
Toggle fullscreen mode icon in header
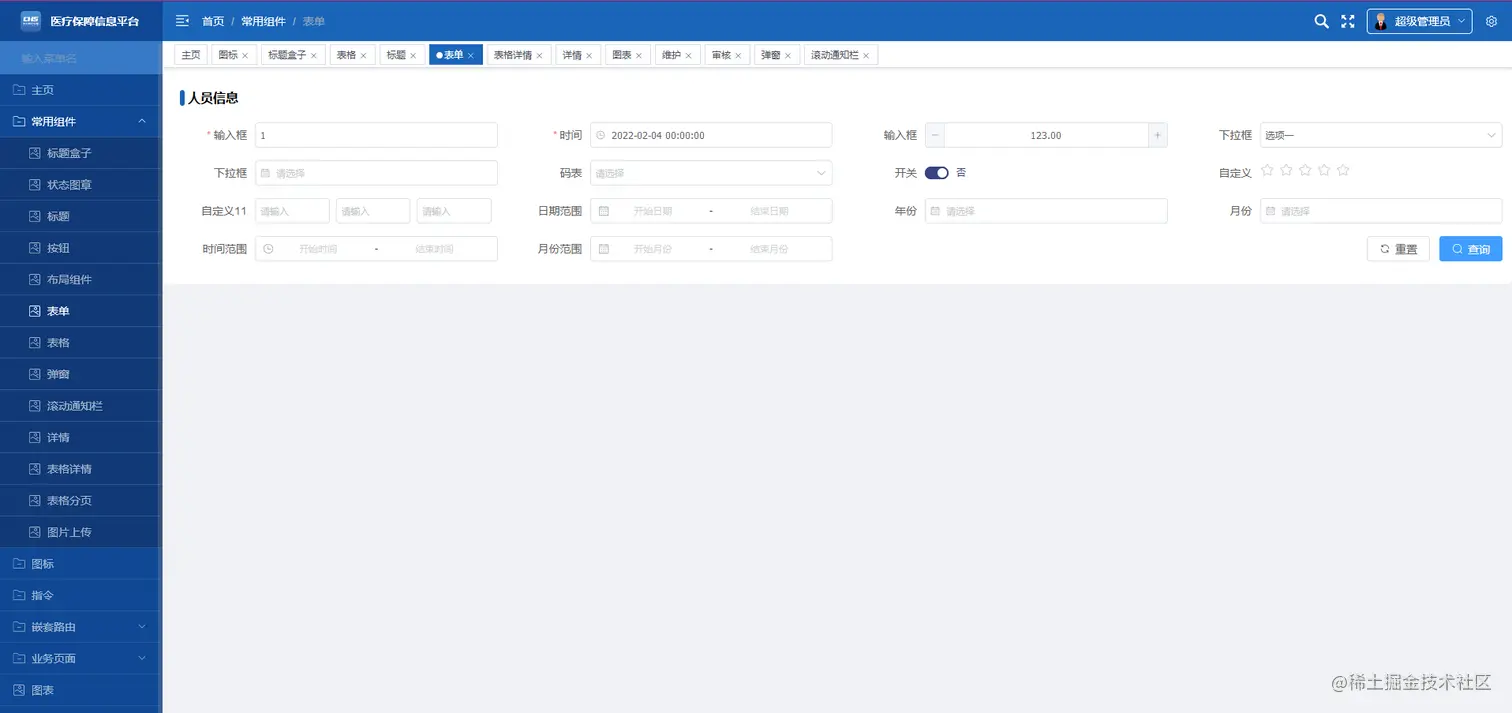pyautogui.click(x=1348, y=21)
